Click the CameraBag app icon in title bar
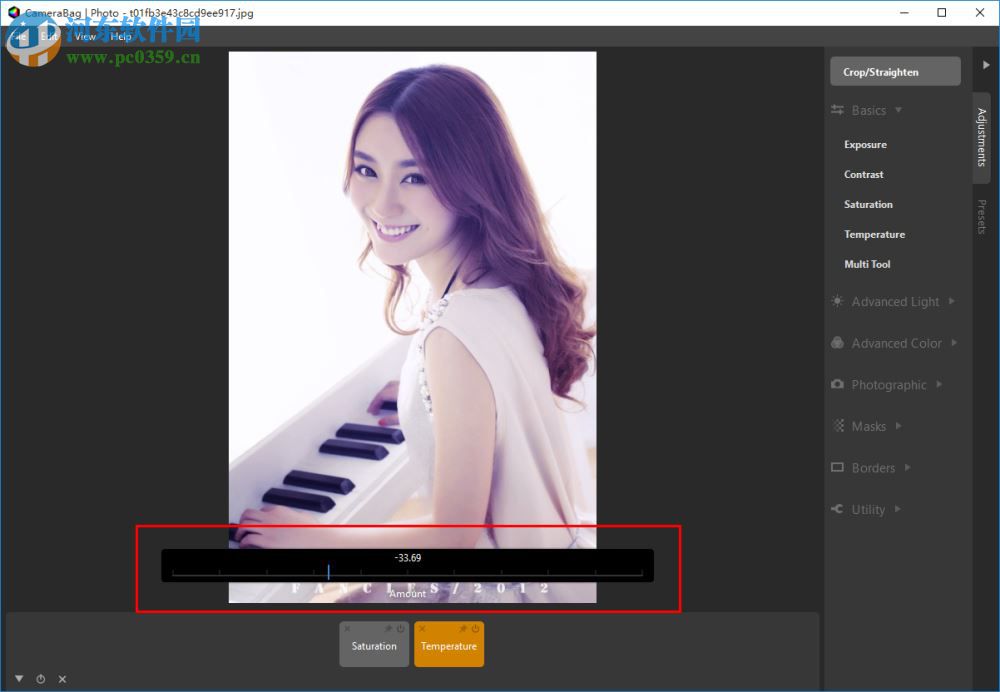The height and width of the screenshot is (692, 1000). tap(13, 13)
